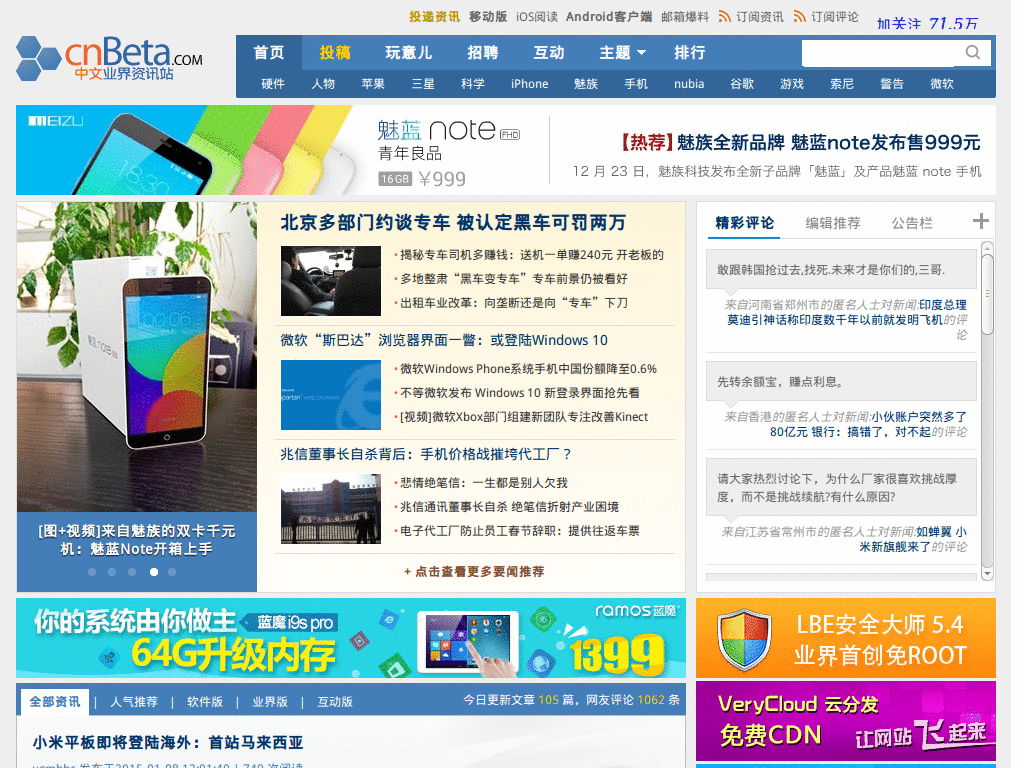Click the factory building news thumbnail
The width and height of the screenshot is (1024, 768).
click(x=330, y=509)
